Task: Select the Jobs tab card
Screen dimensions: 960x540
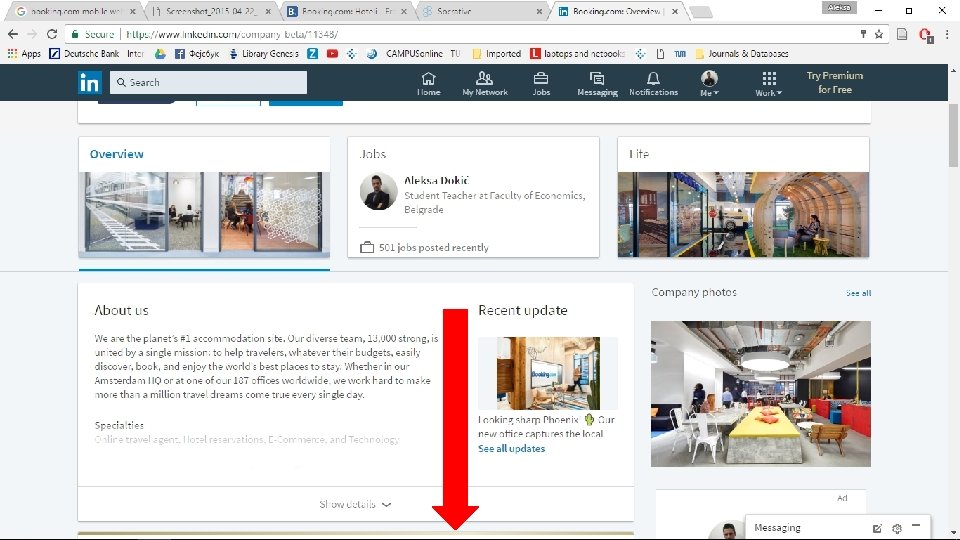Action: (x=473, y=197)
